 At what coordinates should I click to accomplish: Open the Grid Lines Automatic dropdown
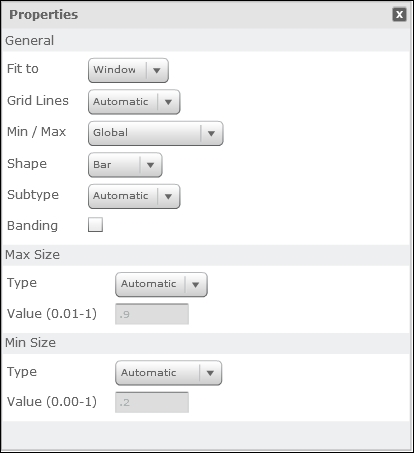pos(134,102)
